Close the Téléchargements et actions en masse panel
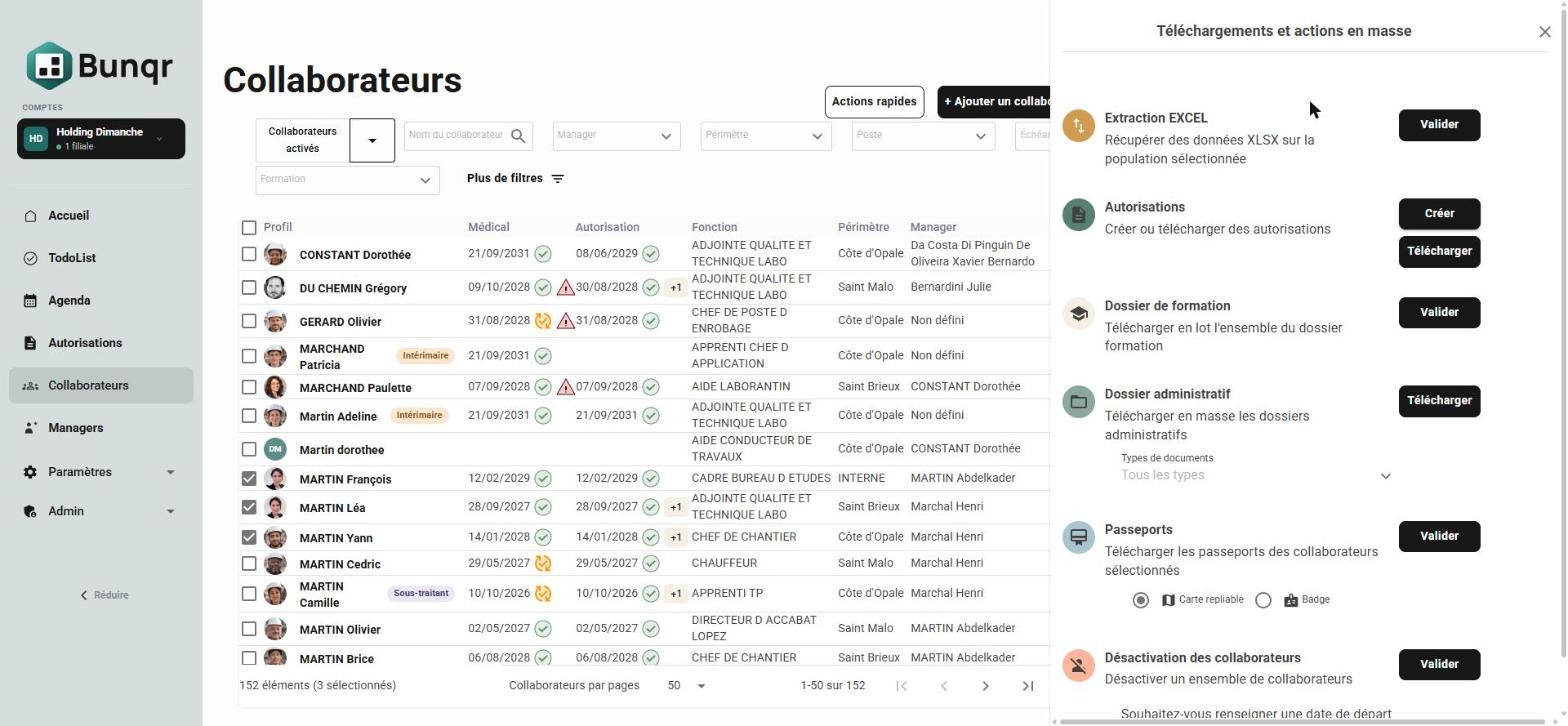 coord(1544,32)
